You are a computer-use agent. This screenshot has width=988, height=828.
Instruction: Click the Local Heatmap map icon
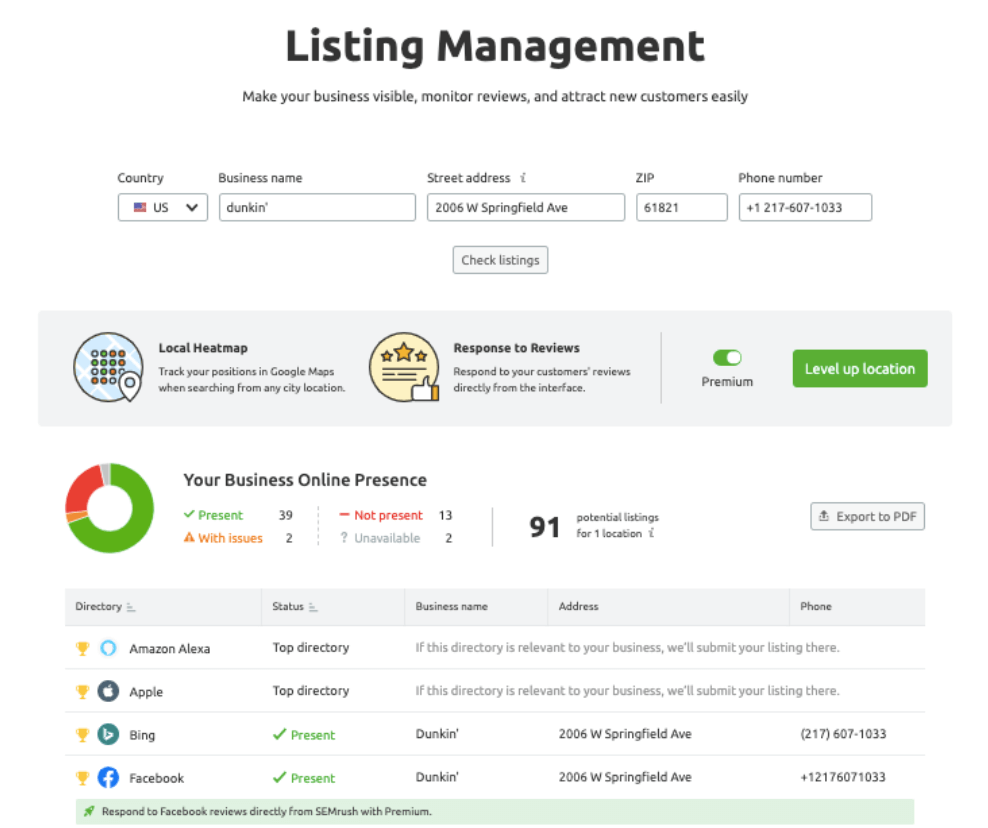[108, 368]
